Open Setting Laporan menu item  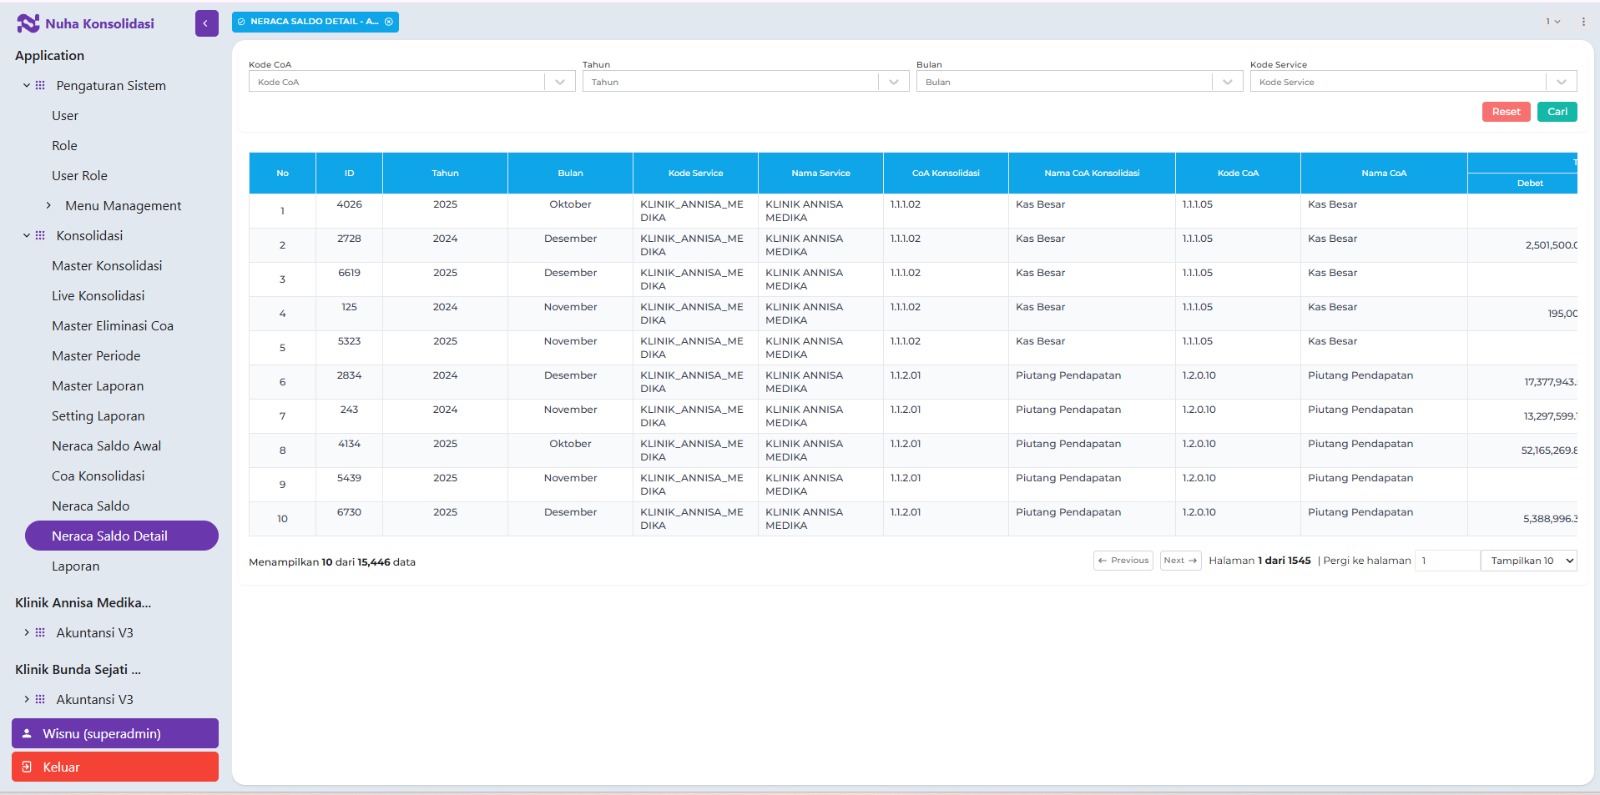(98, 415)
